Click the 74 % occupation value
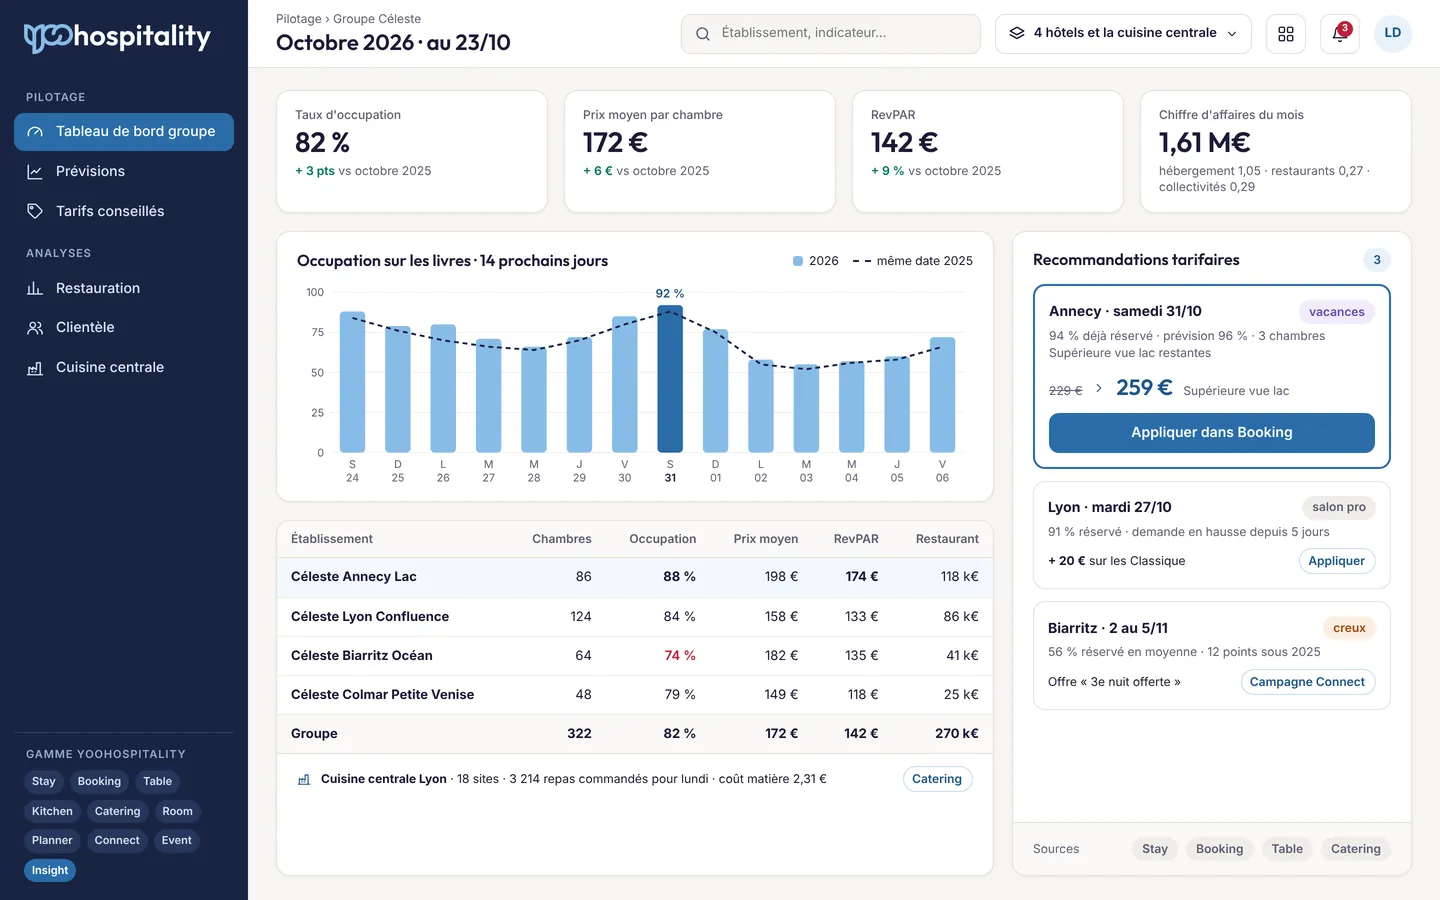The height and width of the screenshot is (900, 1440). 680,656
